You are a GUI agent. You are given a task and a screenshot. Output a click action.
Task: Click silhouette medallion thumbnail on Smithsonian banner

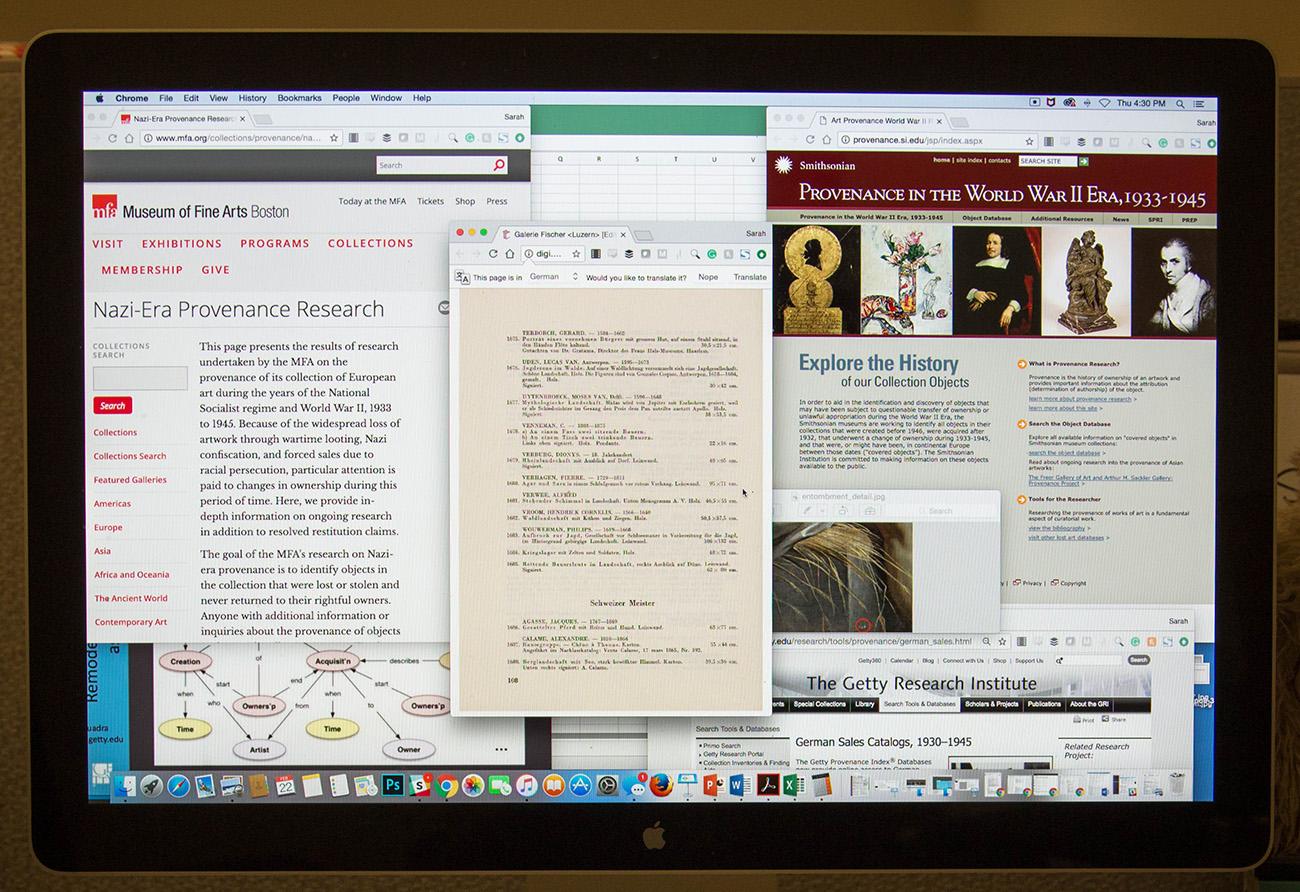point(815,280)
